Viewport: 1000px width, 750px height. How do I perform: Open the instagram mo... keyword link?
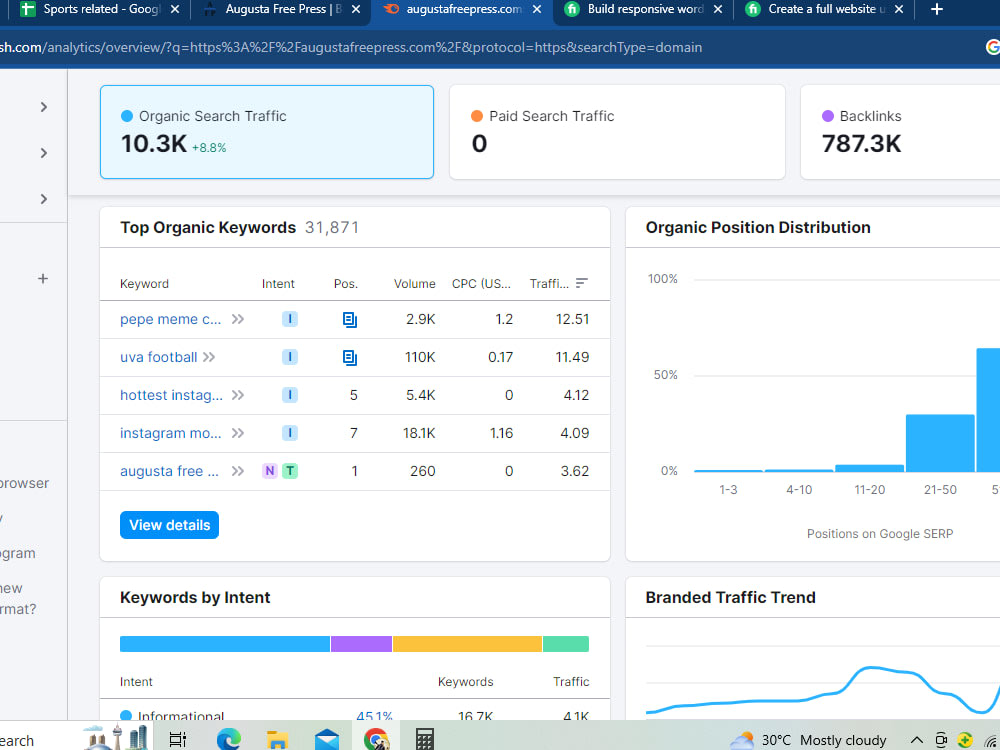pyautogui.click(x=170, y=433)
